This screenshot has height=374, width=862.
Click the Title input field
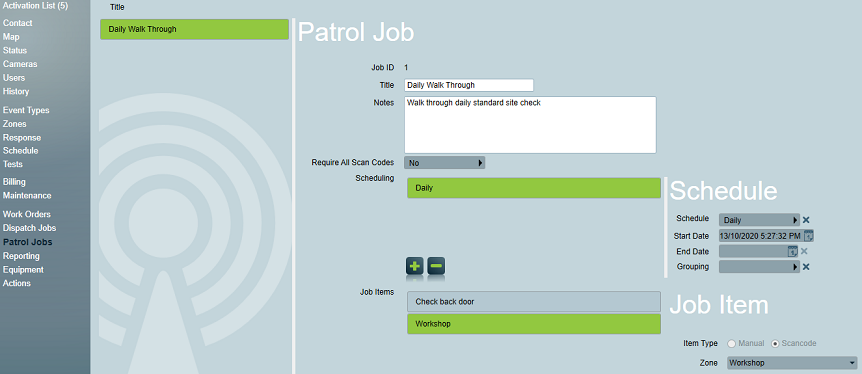(469, 85)
